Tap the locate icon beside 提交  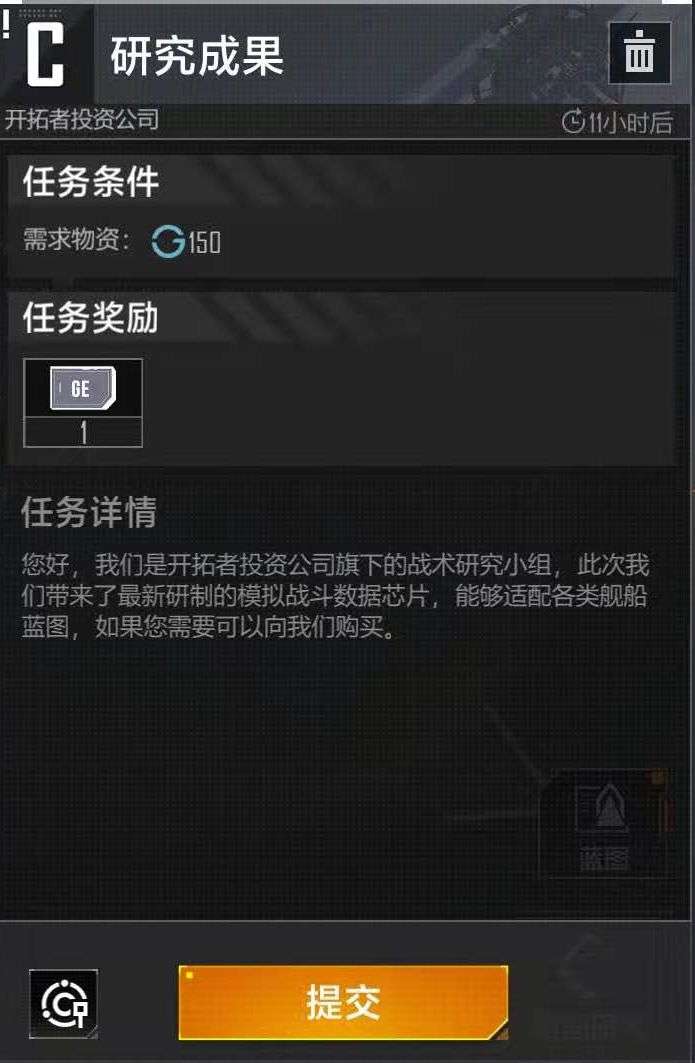point(64,1003)
